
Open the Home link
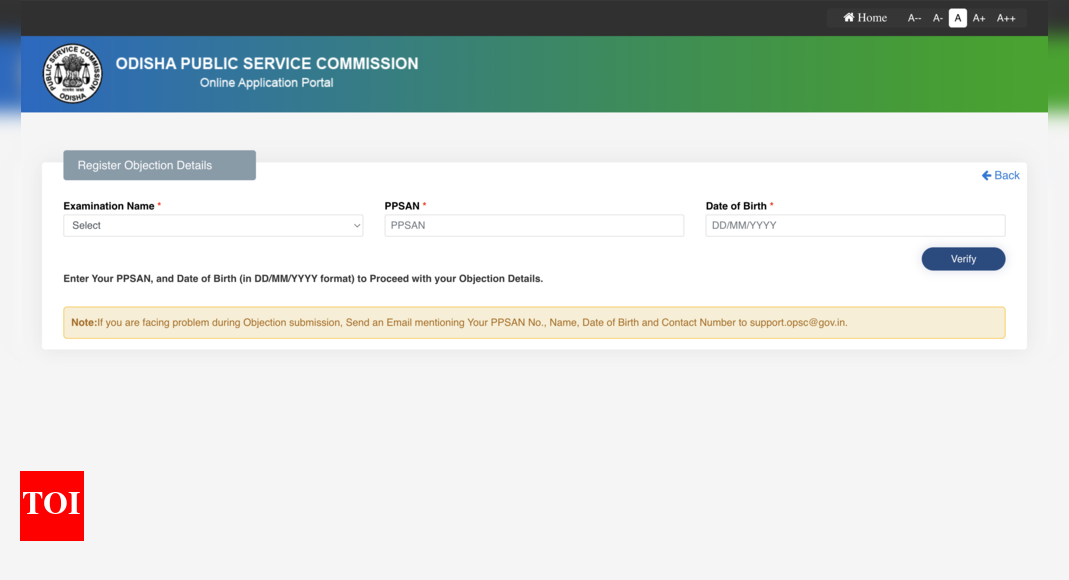(x=865, y=18)
